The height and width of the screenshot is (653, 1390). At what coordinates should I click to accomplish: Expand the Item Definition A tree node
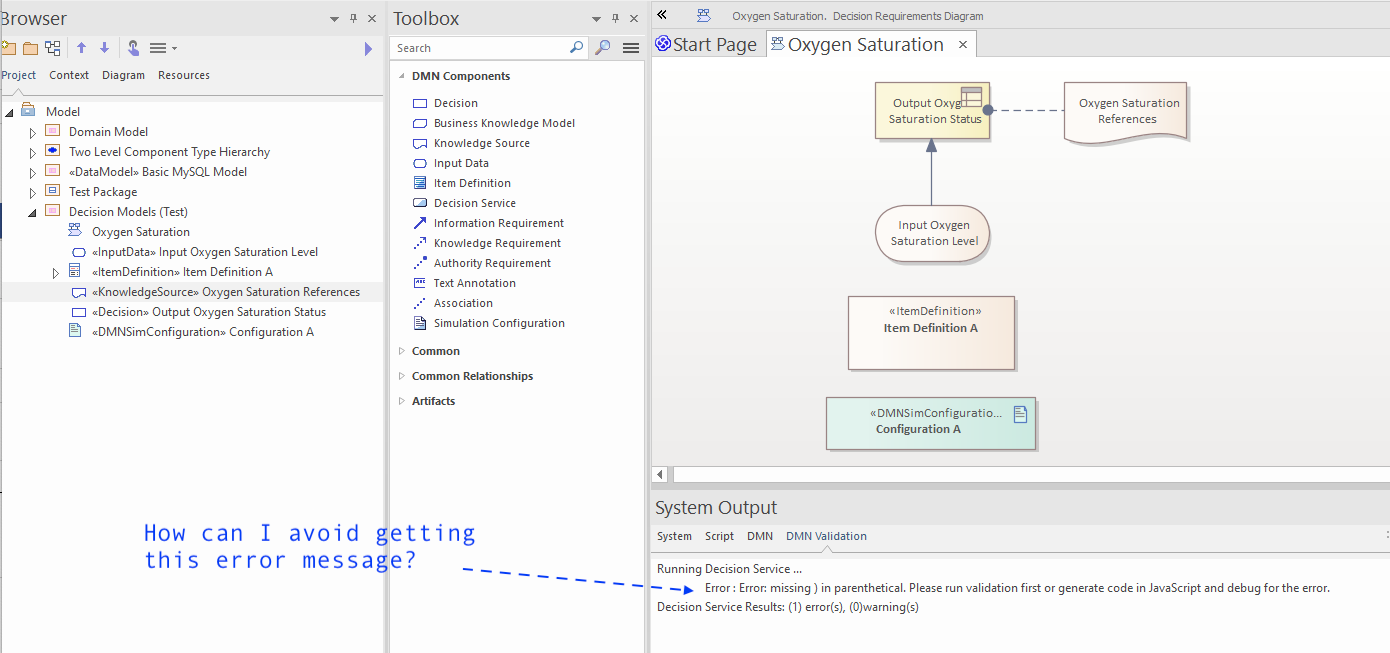[56, 272]
